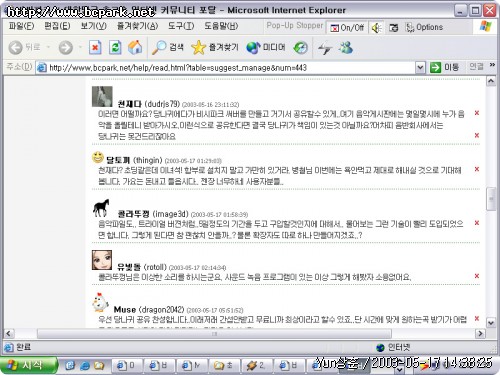The image size is (500, 375).
Task: Open the File (파일) menu
Action: click(21, 26)
